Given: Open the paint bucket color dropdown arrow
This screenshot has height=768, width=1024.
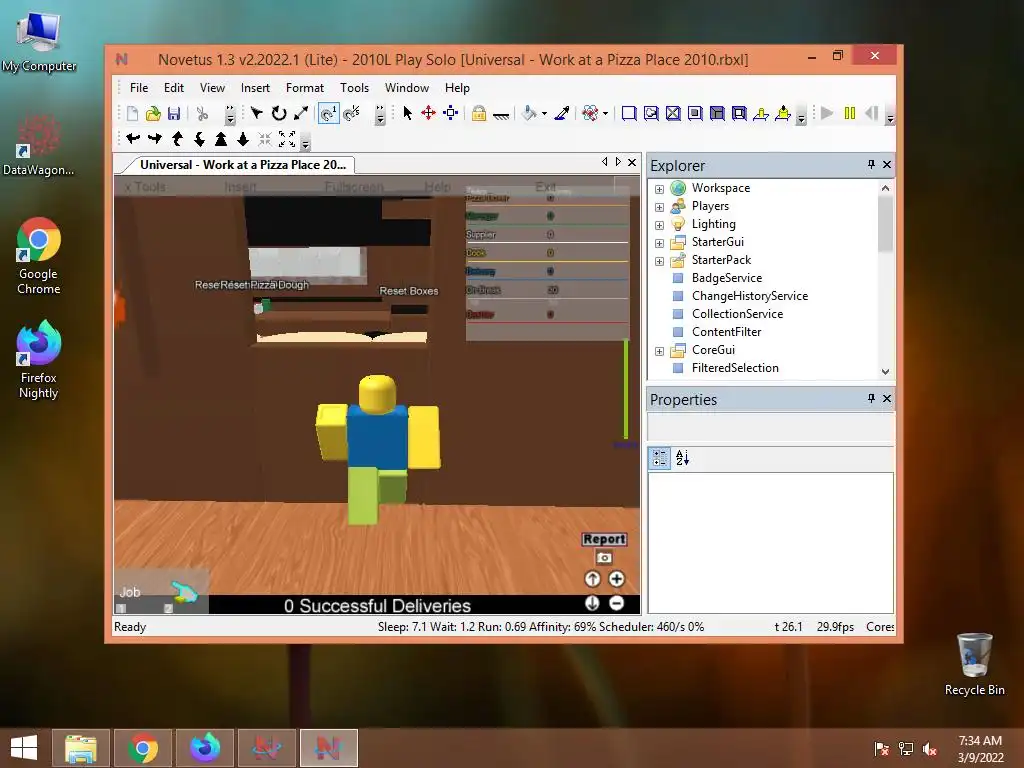Looking at the screenshot, I should click(544, 114).
